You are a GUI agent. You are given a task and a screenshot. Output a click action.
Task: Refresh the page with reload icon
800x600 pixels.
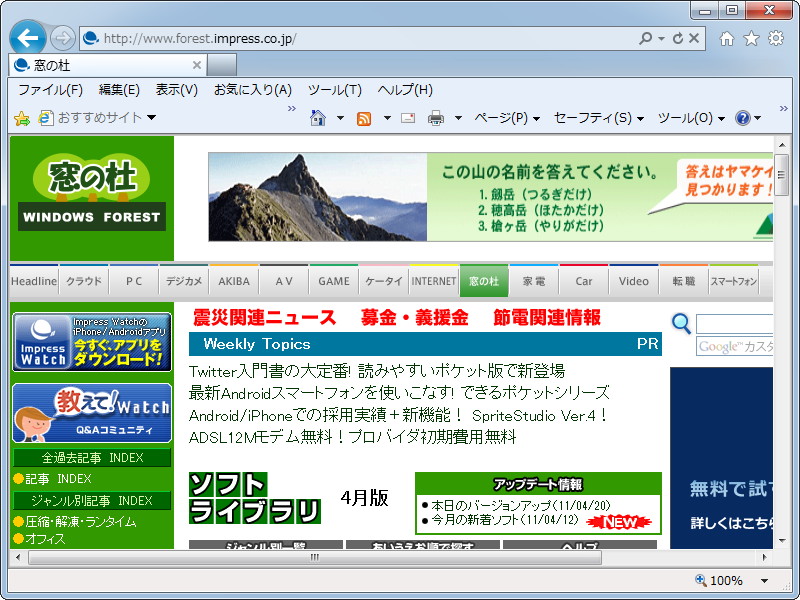(678, 38)
